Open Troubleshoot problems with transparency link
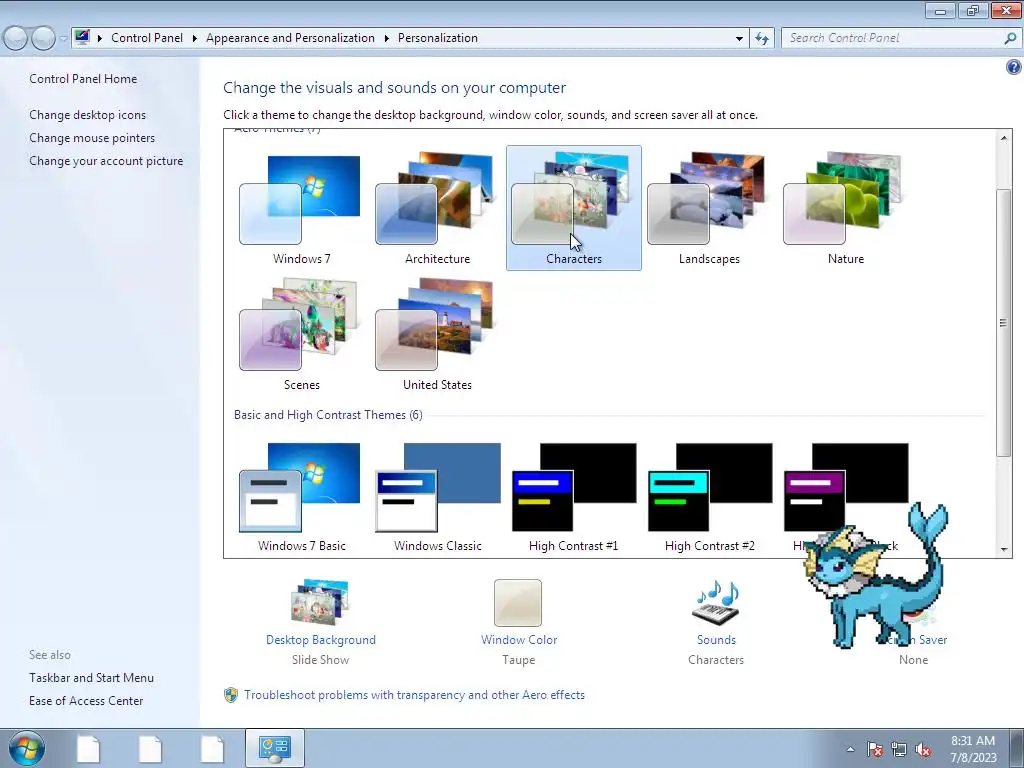 [x=414, y=695]
